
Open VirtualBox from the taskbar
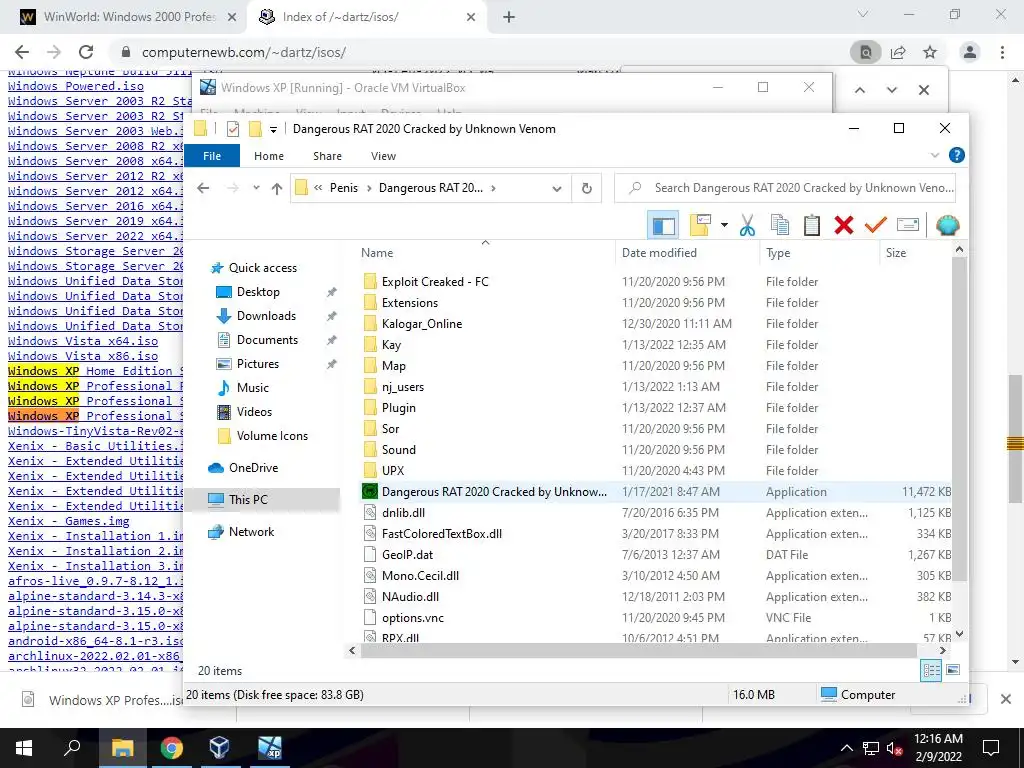click(x=219, y=748)
